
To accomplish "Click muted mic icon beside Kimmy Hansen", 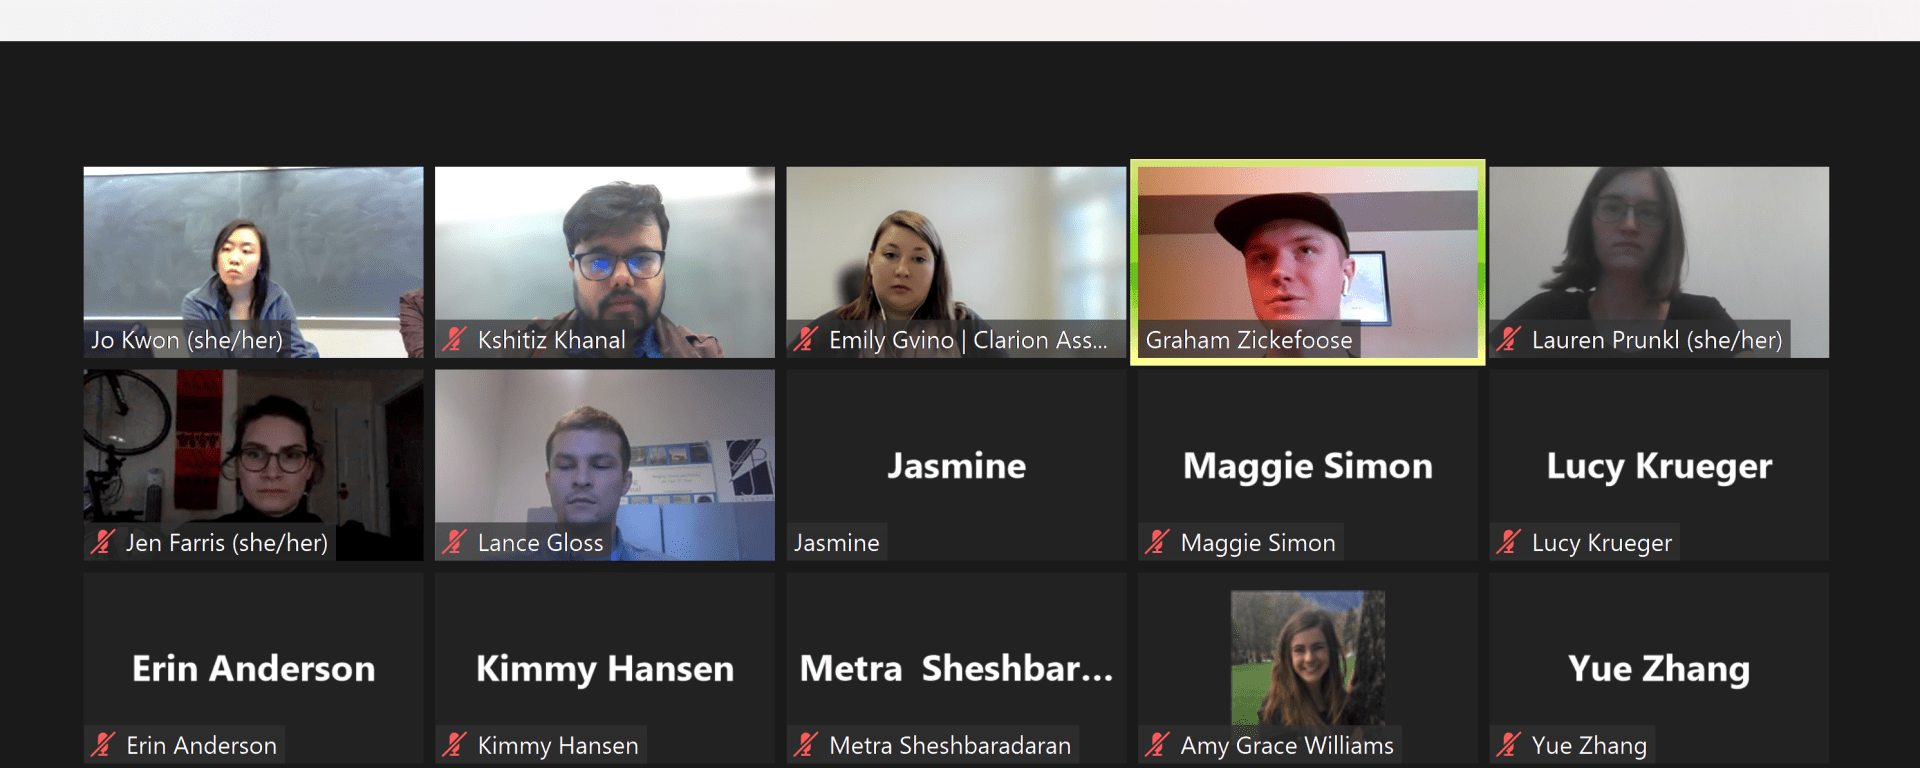I will click(x=454, y=745).
